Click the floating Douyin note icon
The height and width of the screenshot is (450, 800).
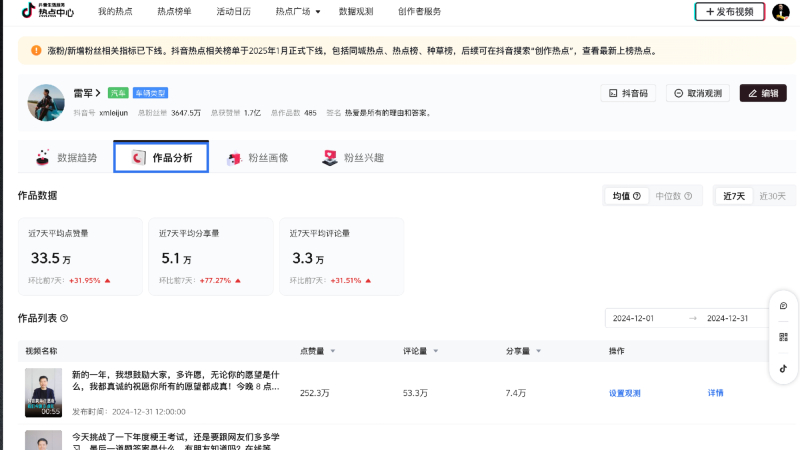pos(783,368)
